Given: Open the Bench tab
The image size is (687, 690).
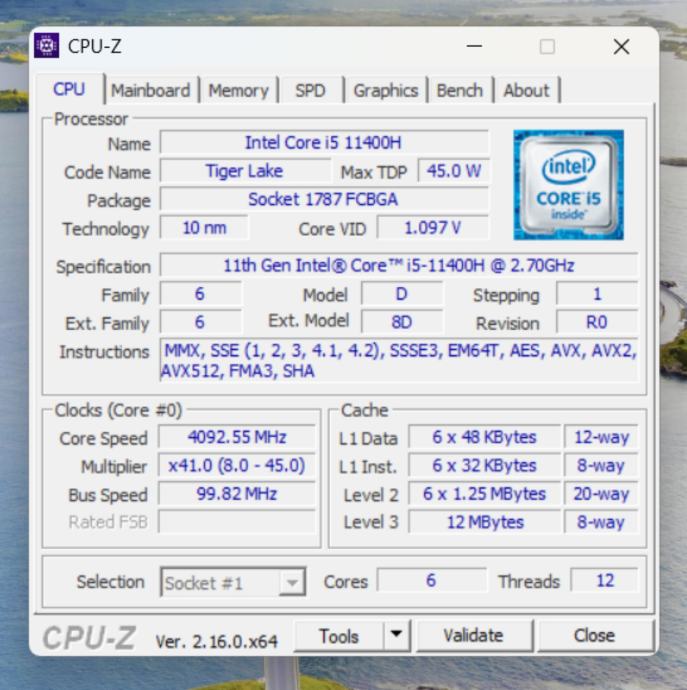Looking at the screenshot, I should tap(459, 90).
